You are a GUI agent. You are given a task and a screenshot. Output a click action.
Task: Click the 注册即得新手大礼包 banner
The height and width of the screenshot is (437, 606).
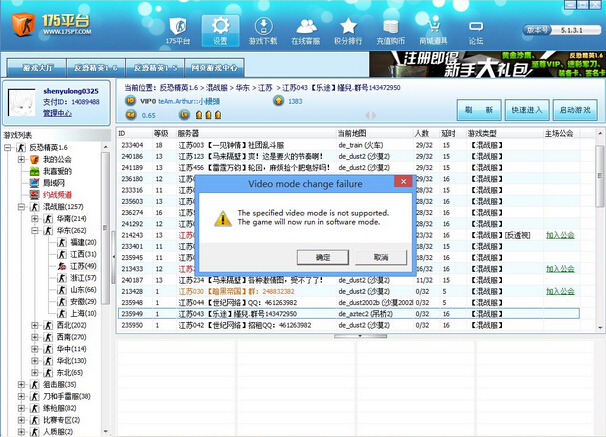[487, 64]
